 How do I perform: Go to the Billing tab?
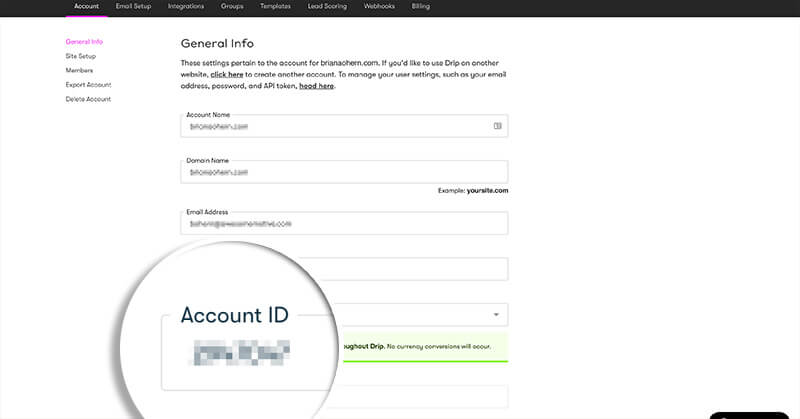(420, 7)
